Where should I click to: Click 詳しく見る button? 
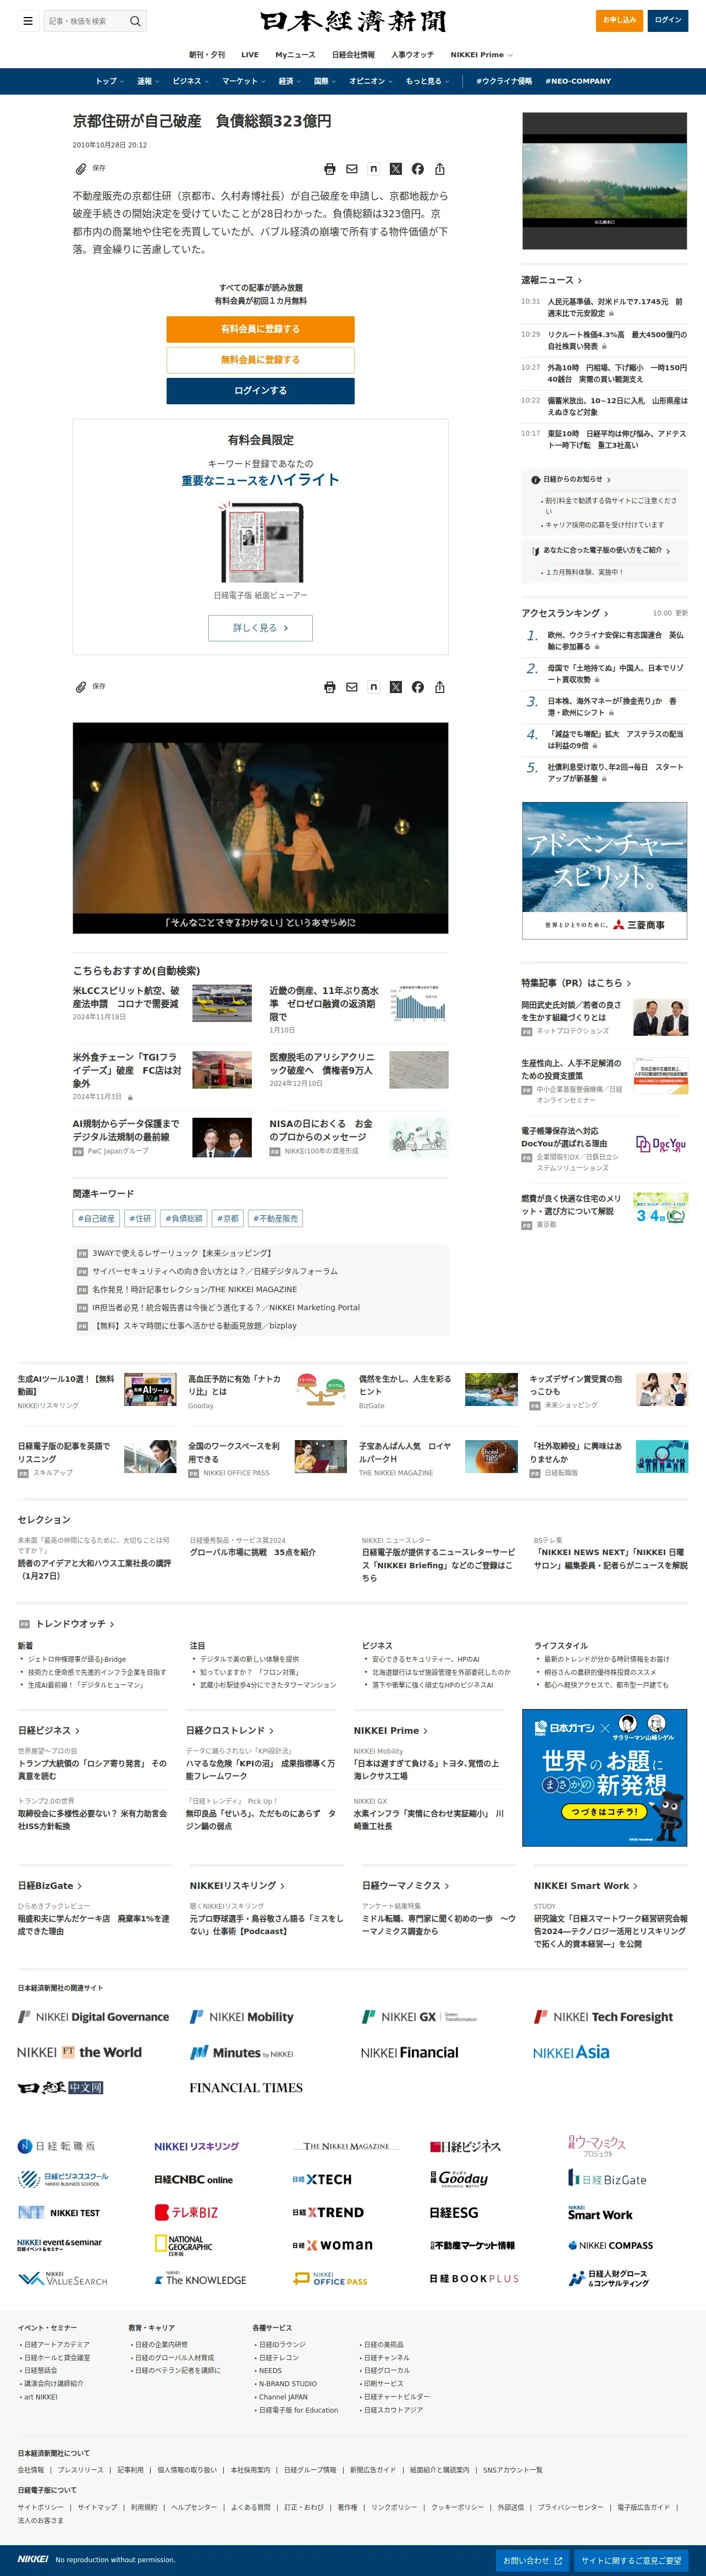(260, 628)
